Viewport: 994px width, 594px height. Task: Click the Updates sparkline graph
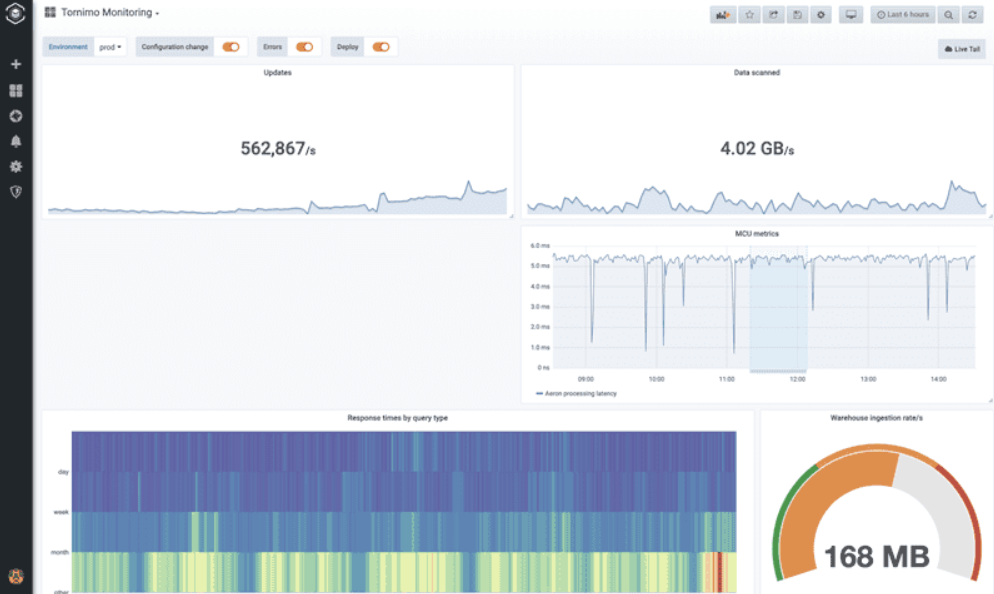click(x=278, y=199)
